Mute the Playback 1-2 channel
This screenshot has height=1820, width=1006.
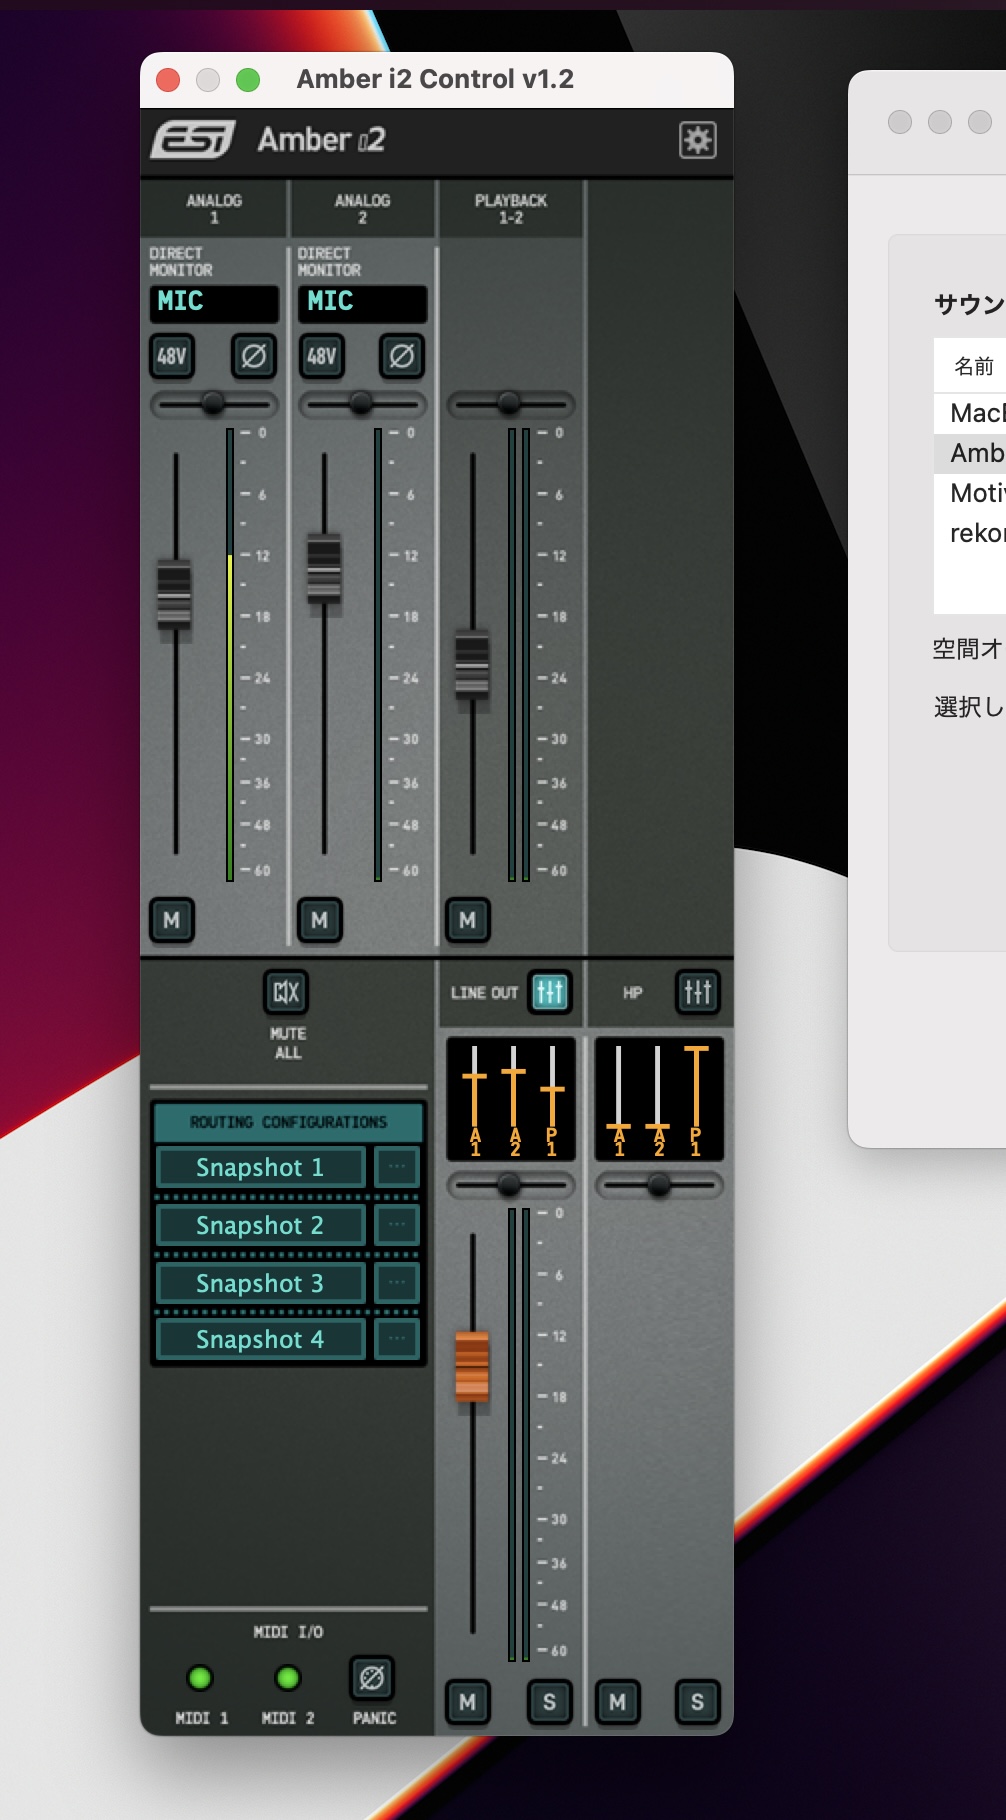pyautogui.click(x=468, y=920)
